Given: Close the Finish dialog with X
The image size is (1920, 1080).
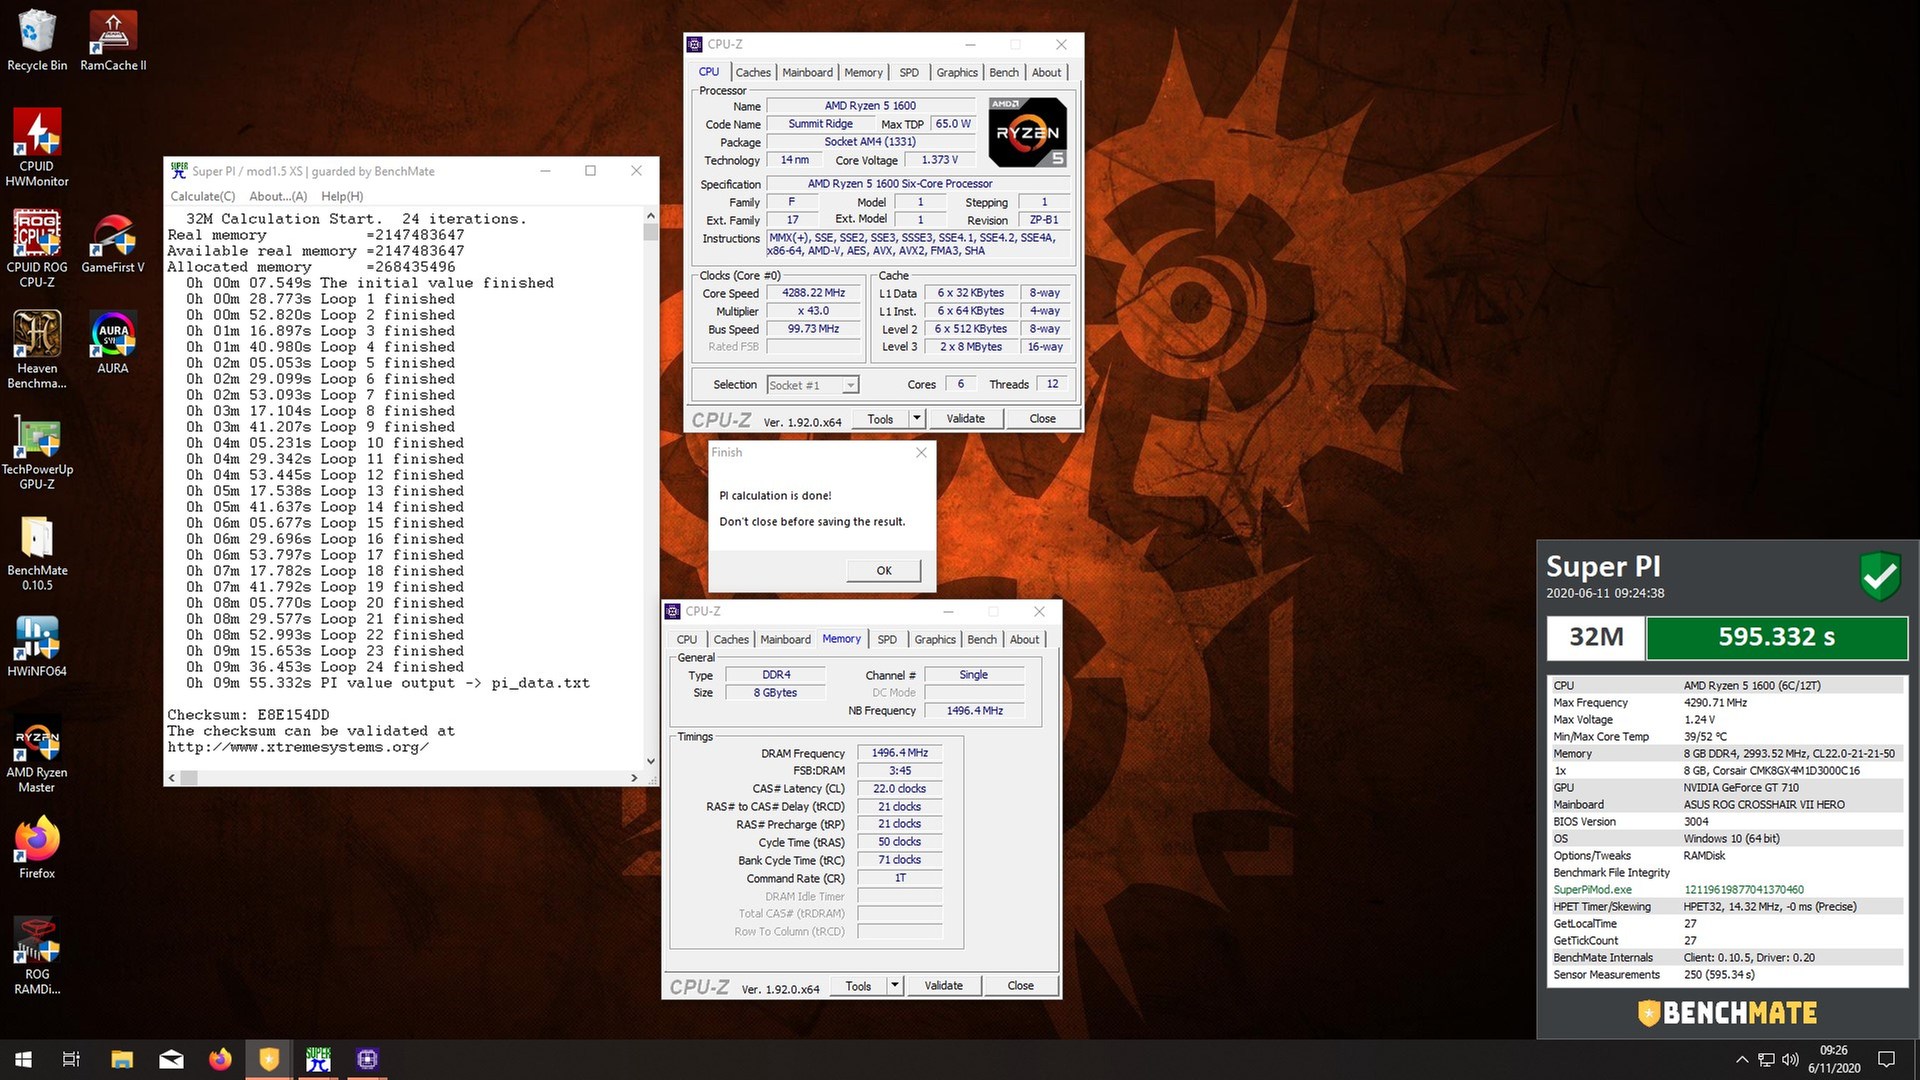Looking at the screenshot, I should [x=921, y=452].
